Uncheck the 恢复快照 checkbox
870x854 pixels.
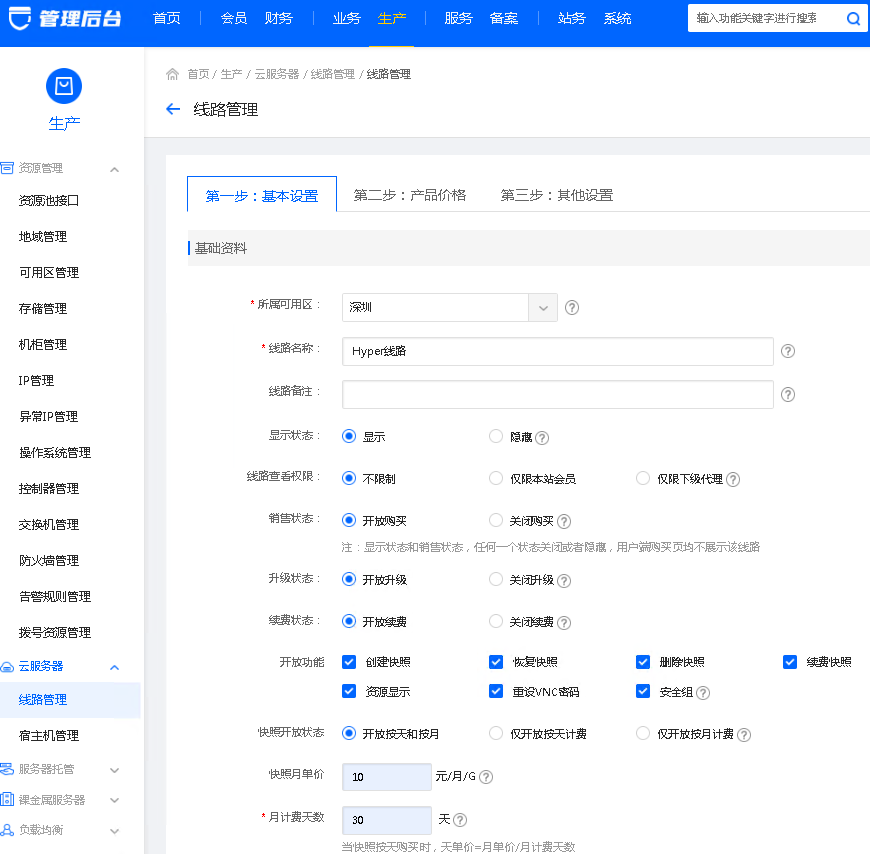click(495, 661)
